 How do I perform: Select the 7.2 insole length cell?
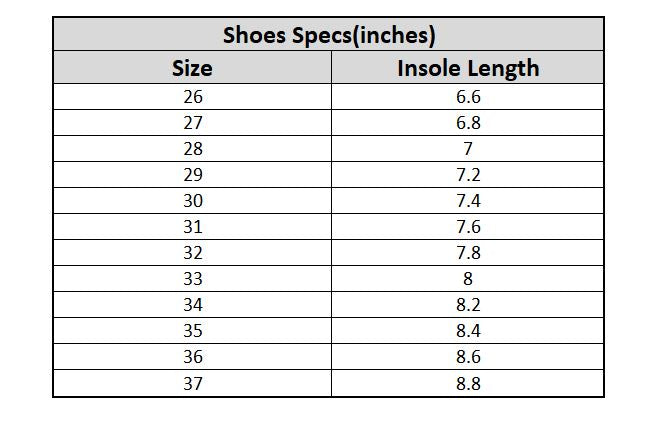(467, 174)
